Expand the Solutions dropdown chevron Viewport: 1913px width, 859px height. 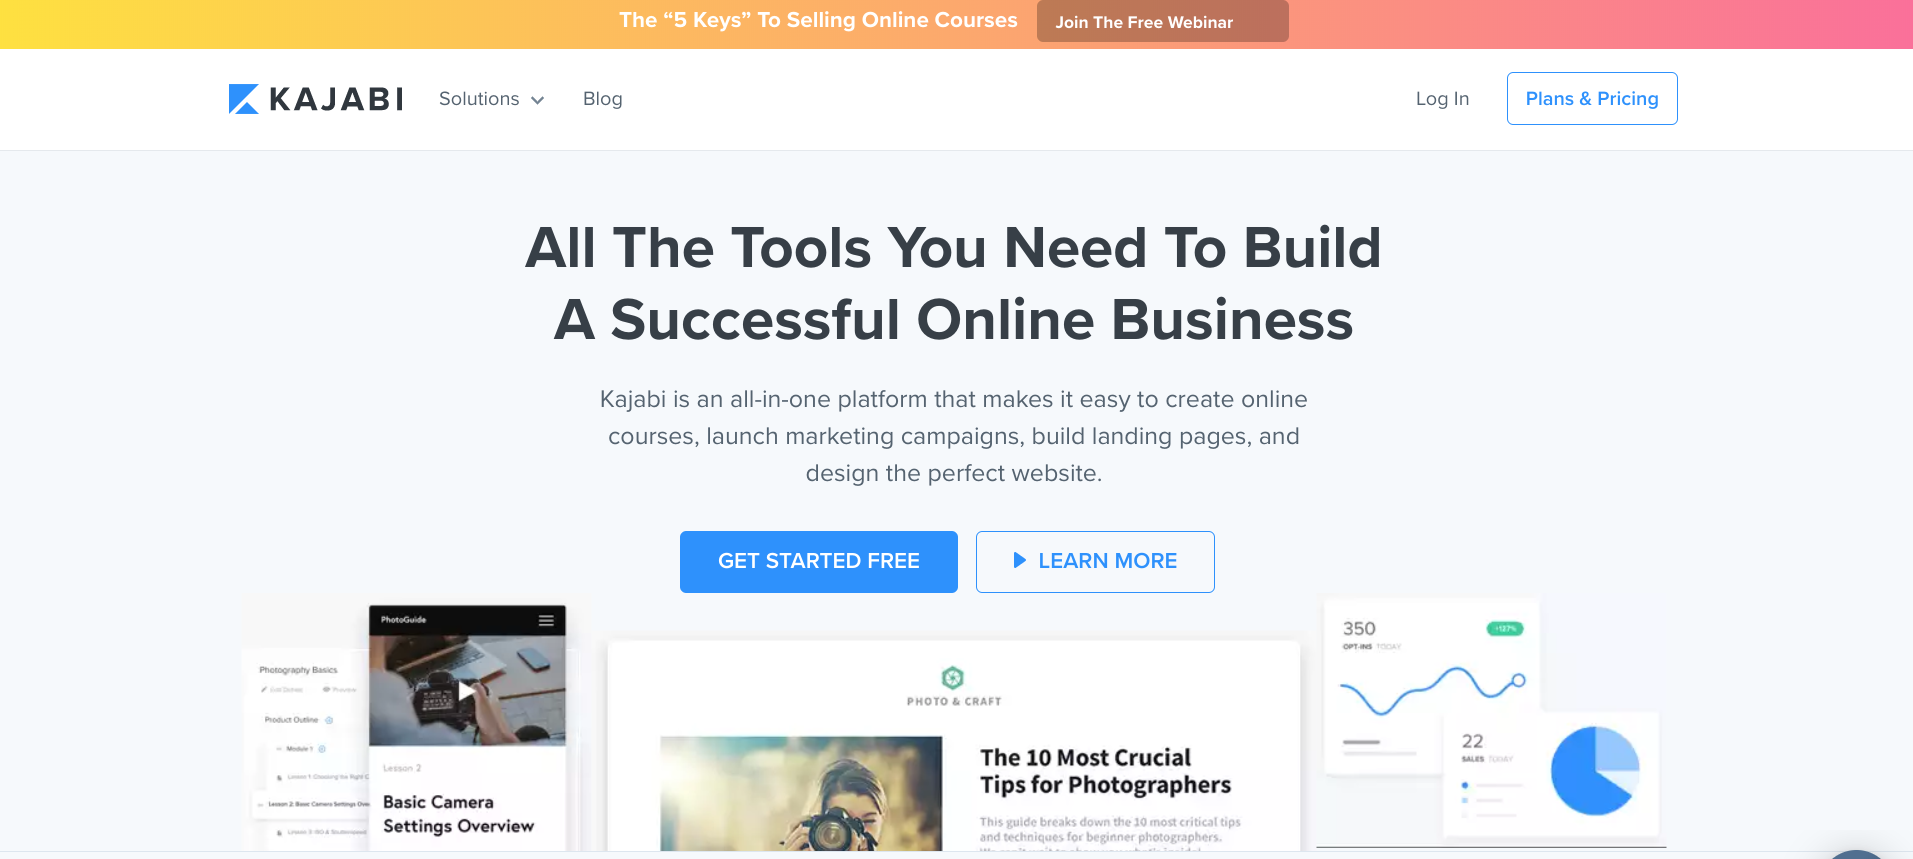tap(537, 100)
